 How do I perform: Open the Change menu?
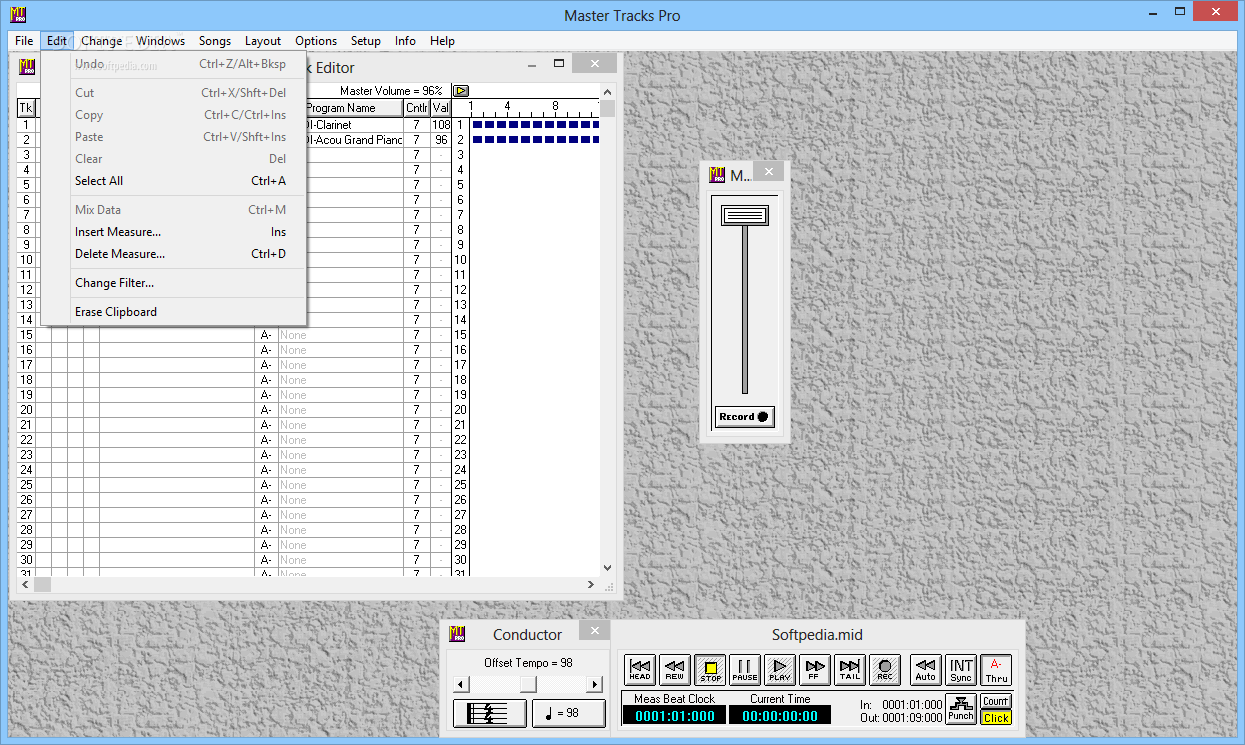102,41
